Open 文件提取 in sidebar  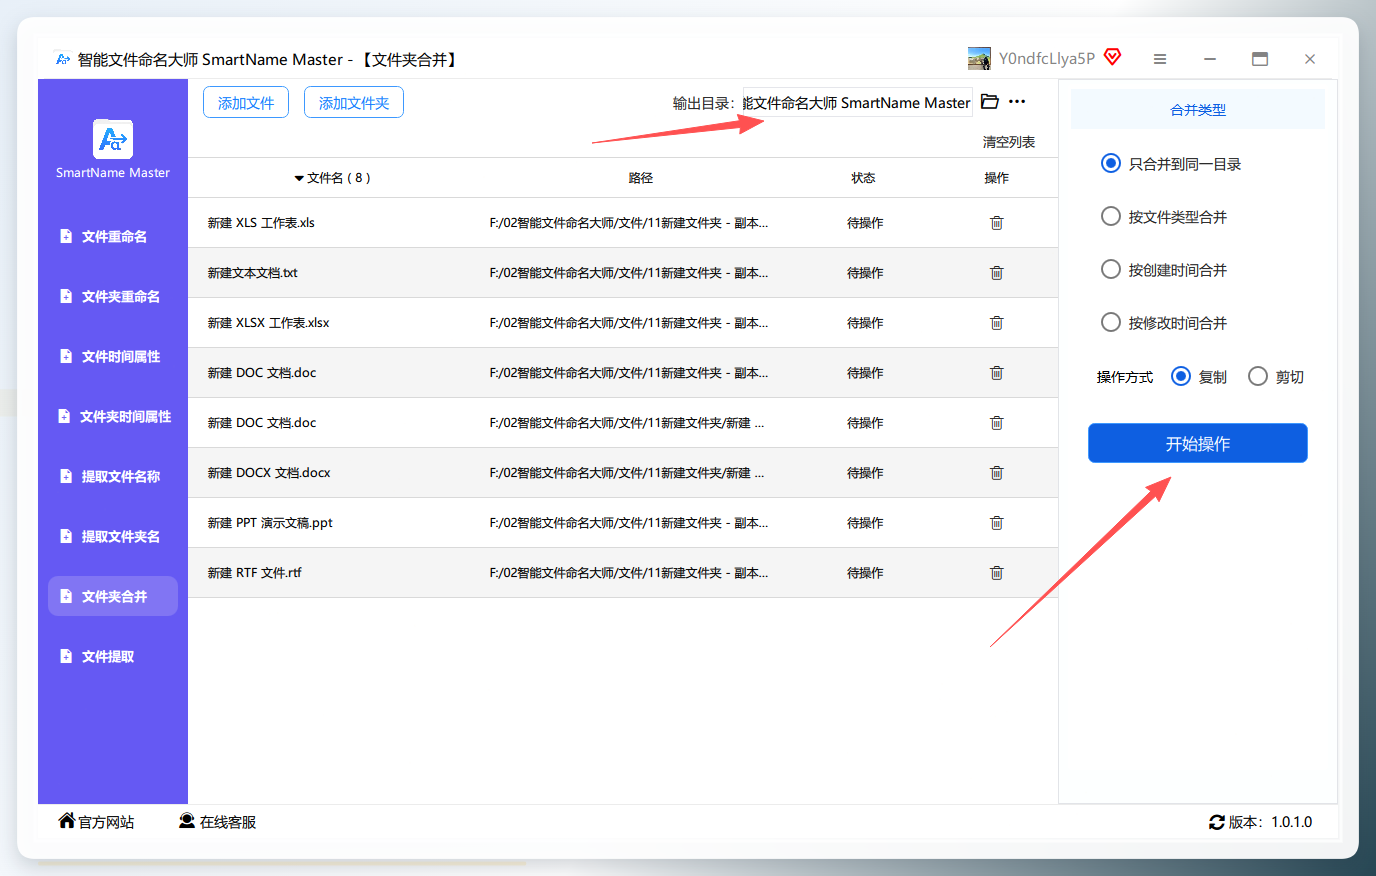click(113, 657)
